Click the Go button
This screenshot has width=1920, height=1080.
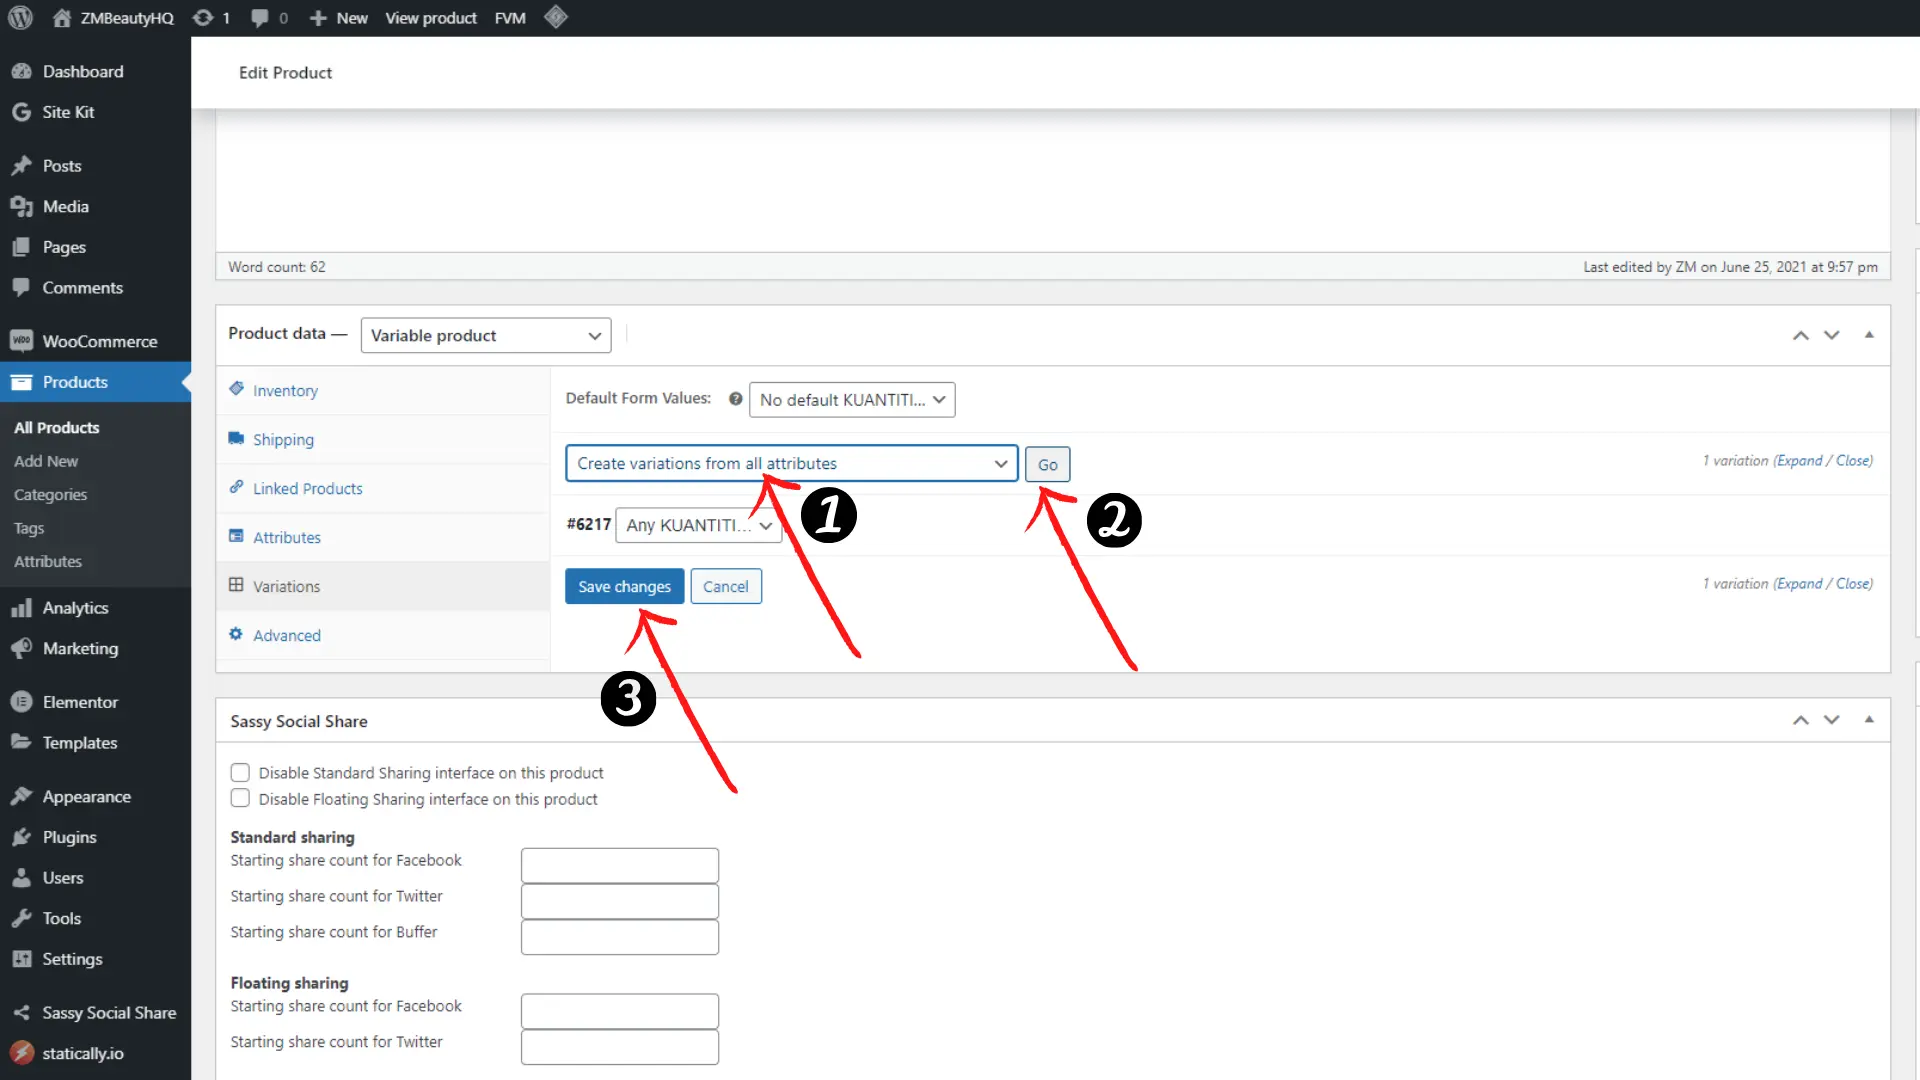1047,464
